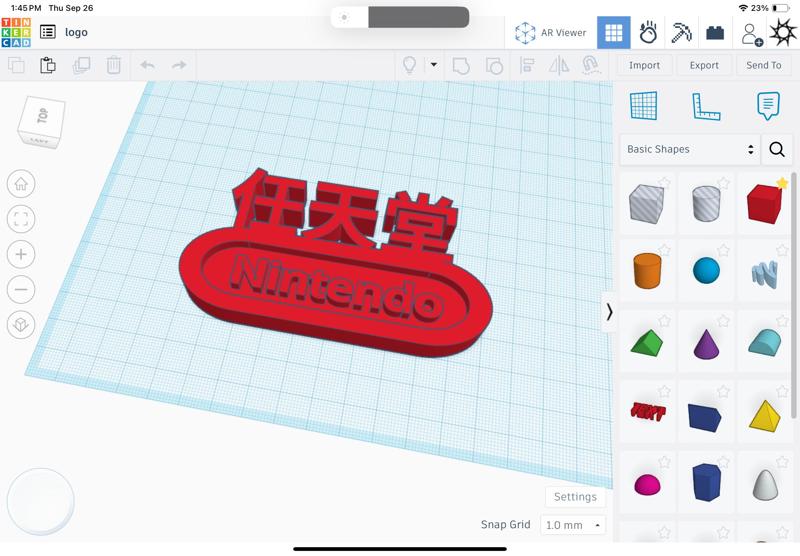The width and height of the screenshot is (800, 556).
Task: Redo the last action
Action: point(179,65)
